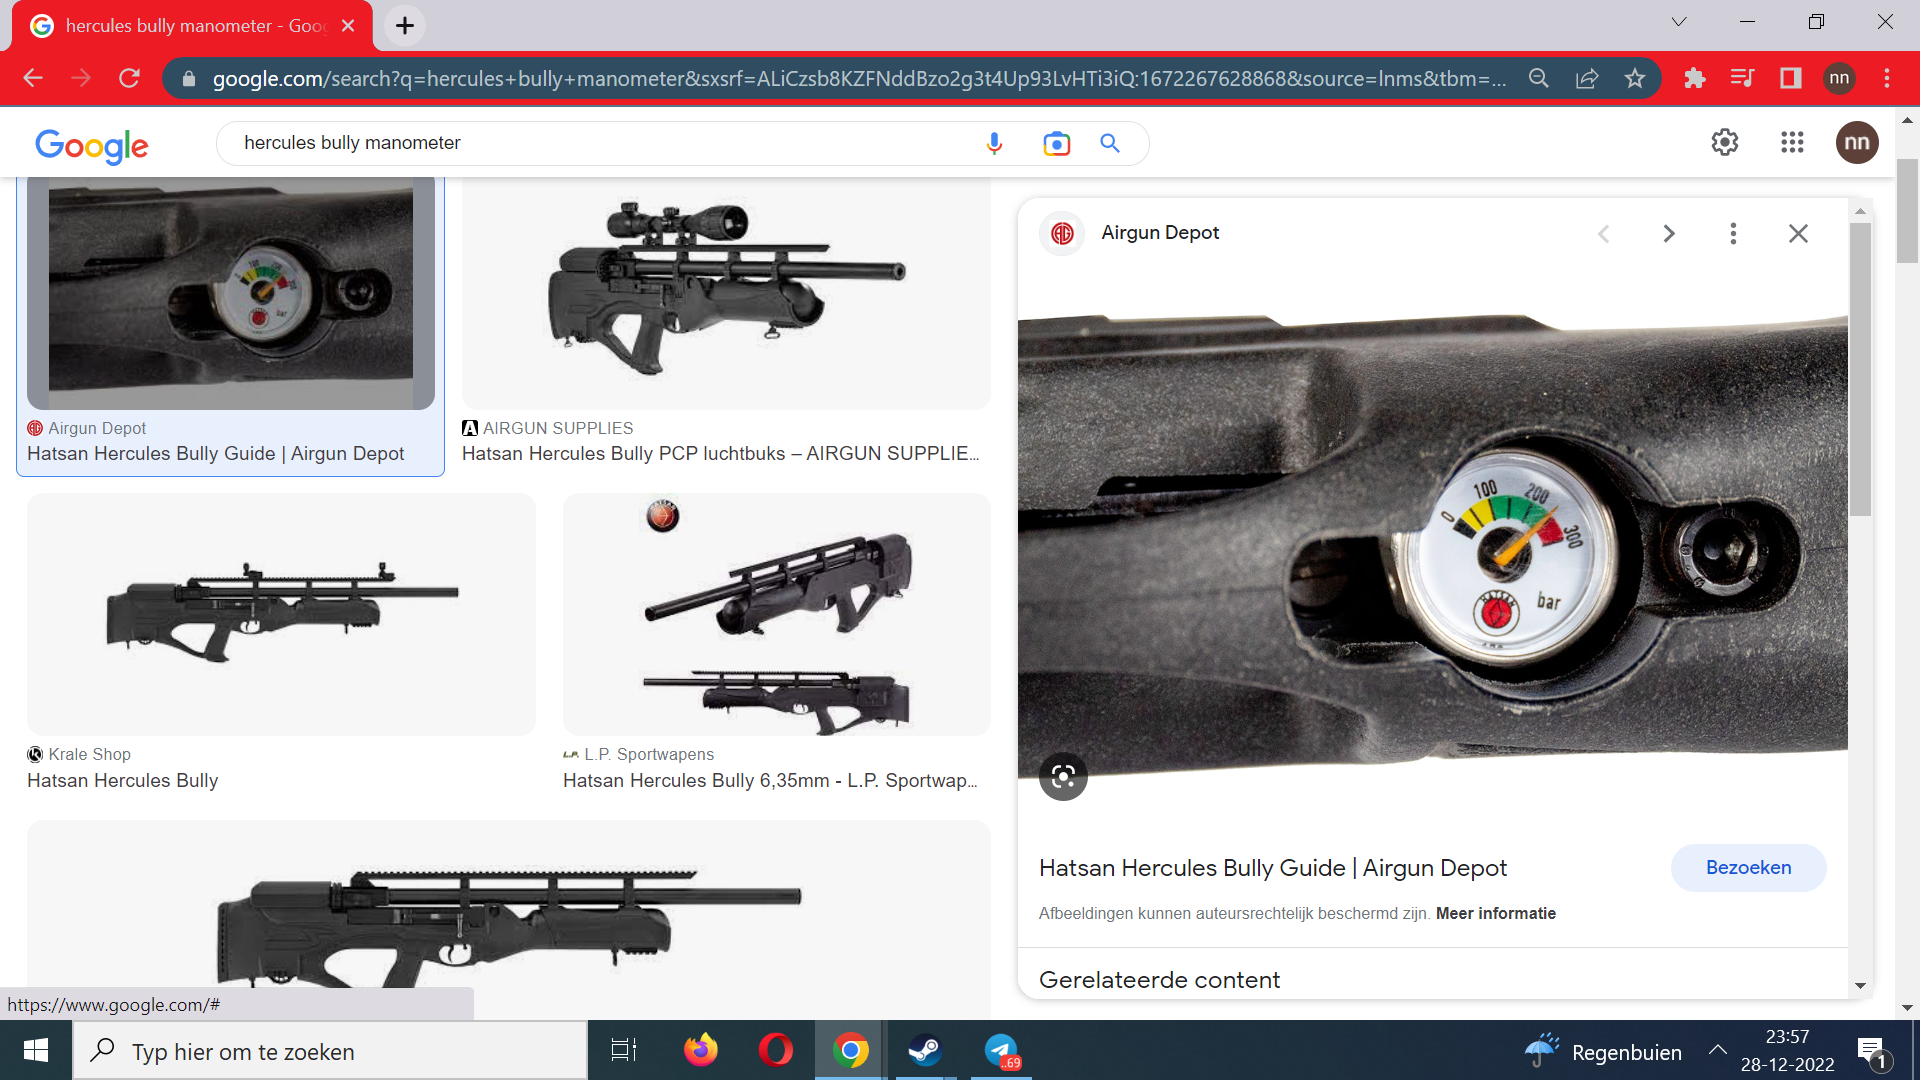
Task: Open the Krale Shop Hatsan Hercules Bully link
Action: [122, 781]
